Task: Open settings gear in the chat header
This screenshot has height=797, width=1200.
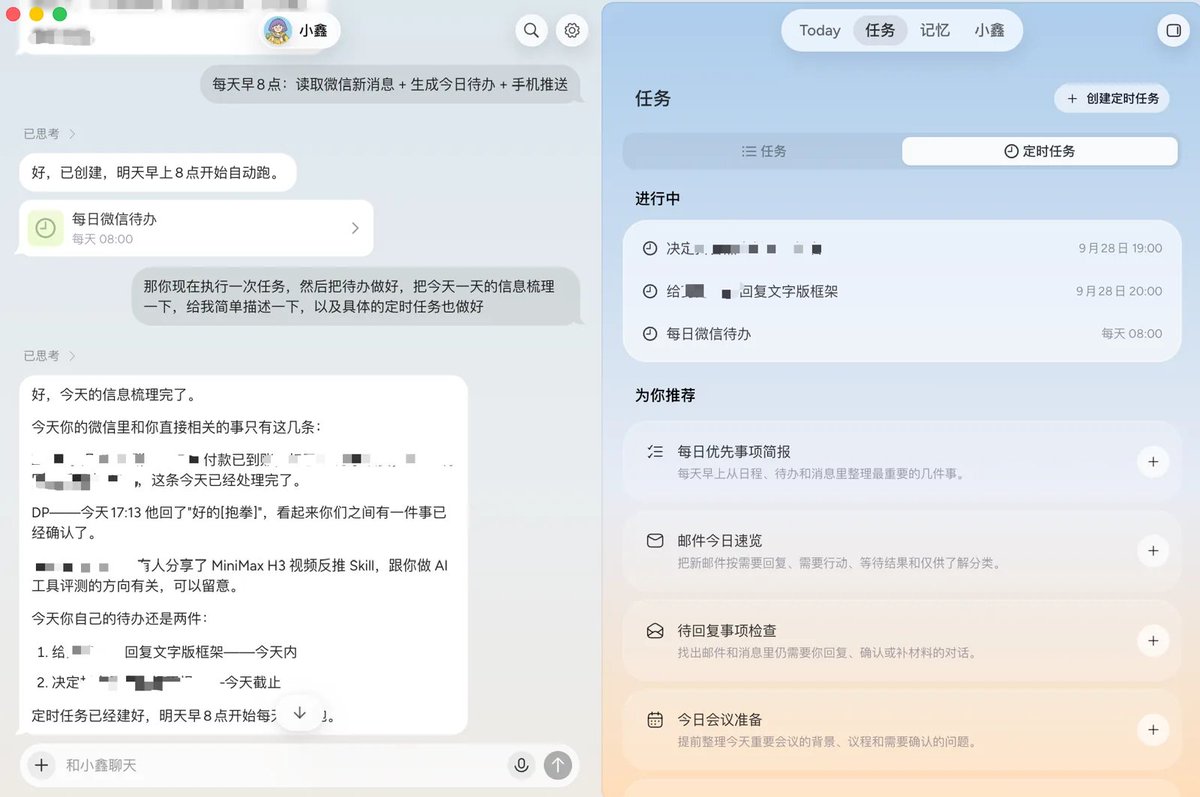Action: [572, 31]
